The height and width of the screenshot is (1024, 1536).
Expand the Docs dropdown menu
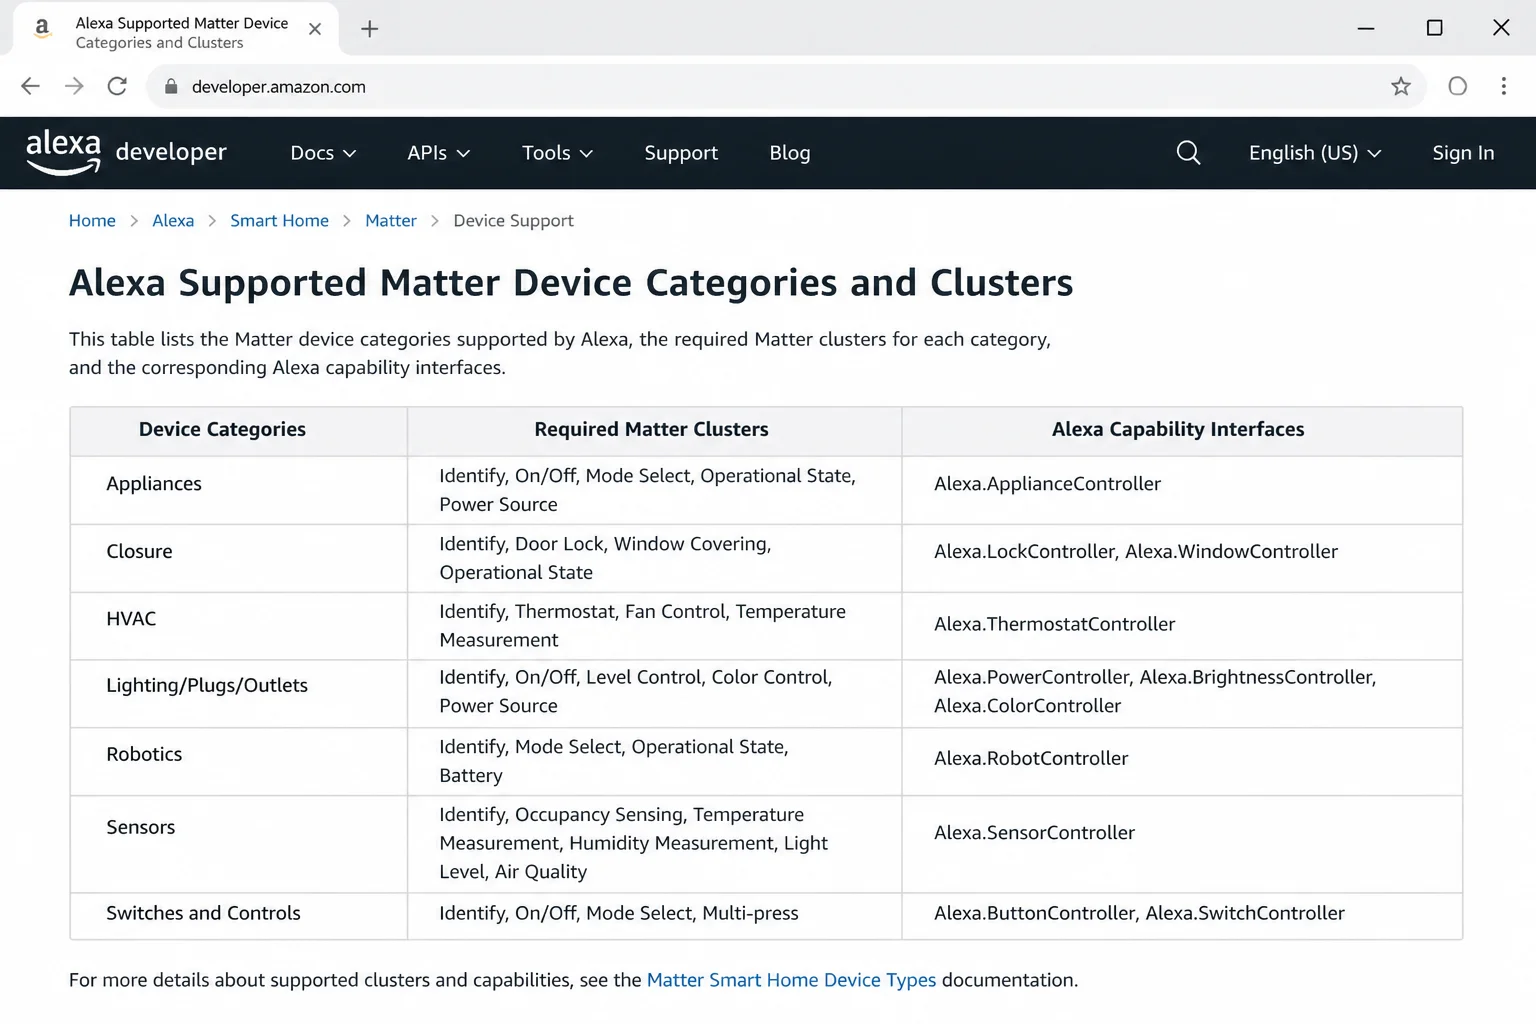point(323,153)
